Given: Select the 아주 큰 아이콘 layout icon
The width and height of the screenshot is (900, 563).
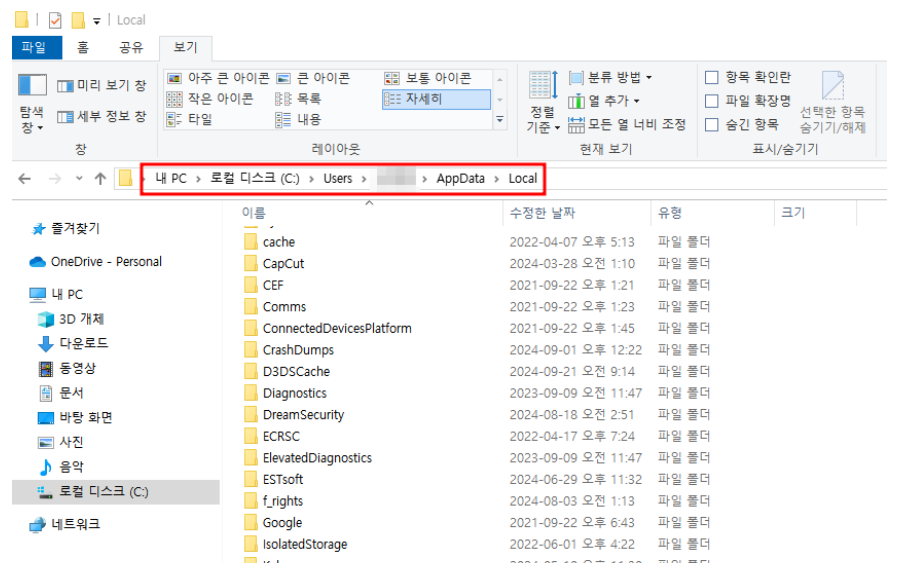Looking at the screenshot, I should tap(174, 78).
